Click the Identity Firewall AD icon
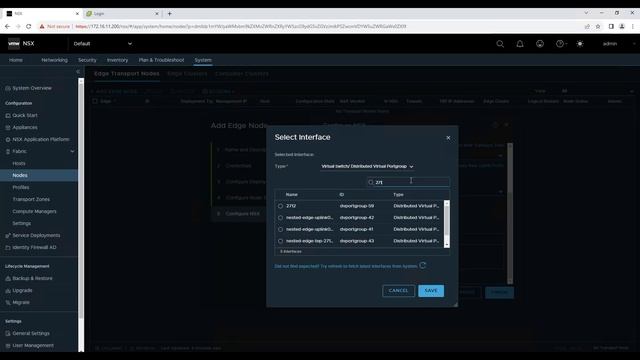Image resolution: width=640 pixels, height=360 pixels. coord(8,247)
